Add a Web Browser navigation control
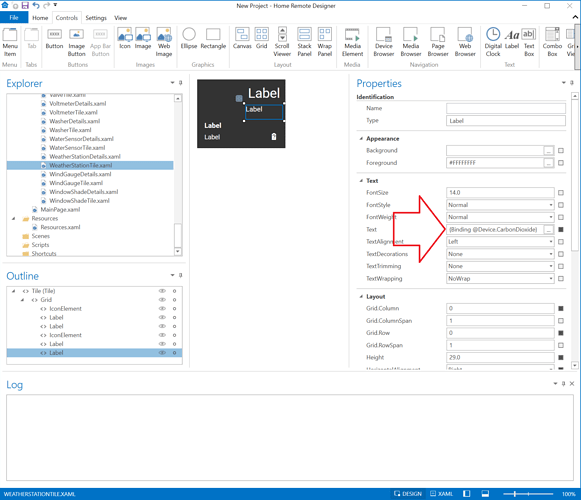 465,42
